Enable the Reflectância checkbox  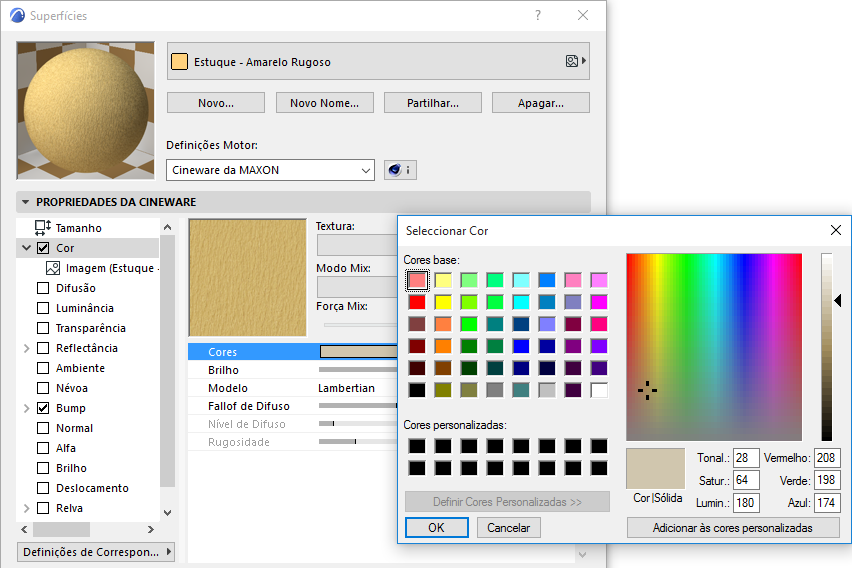point(43,348)
